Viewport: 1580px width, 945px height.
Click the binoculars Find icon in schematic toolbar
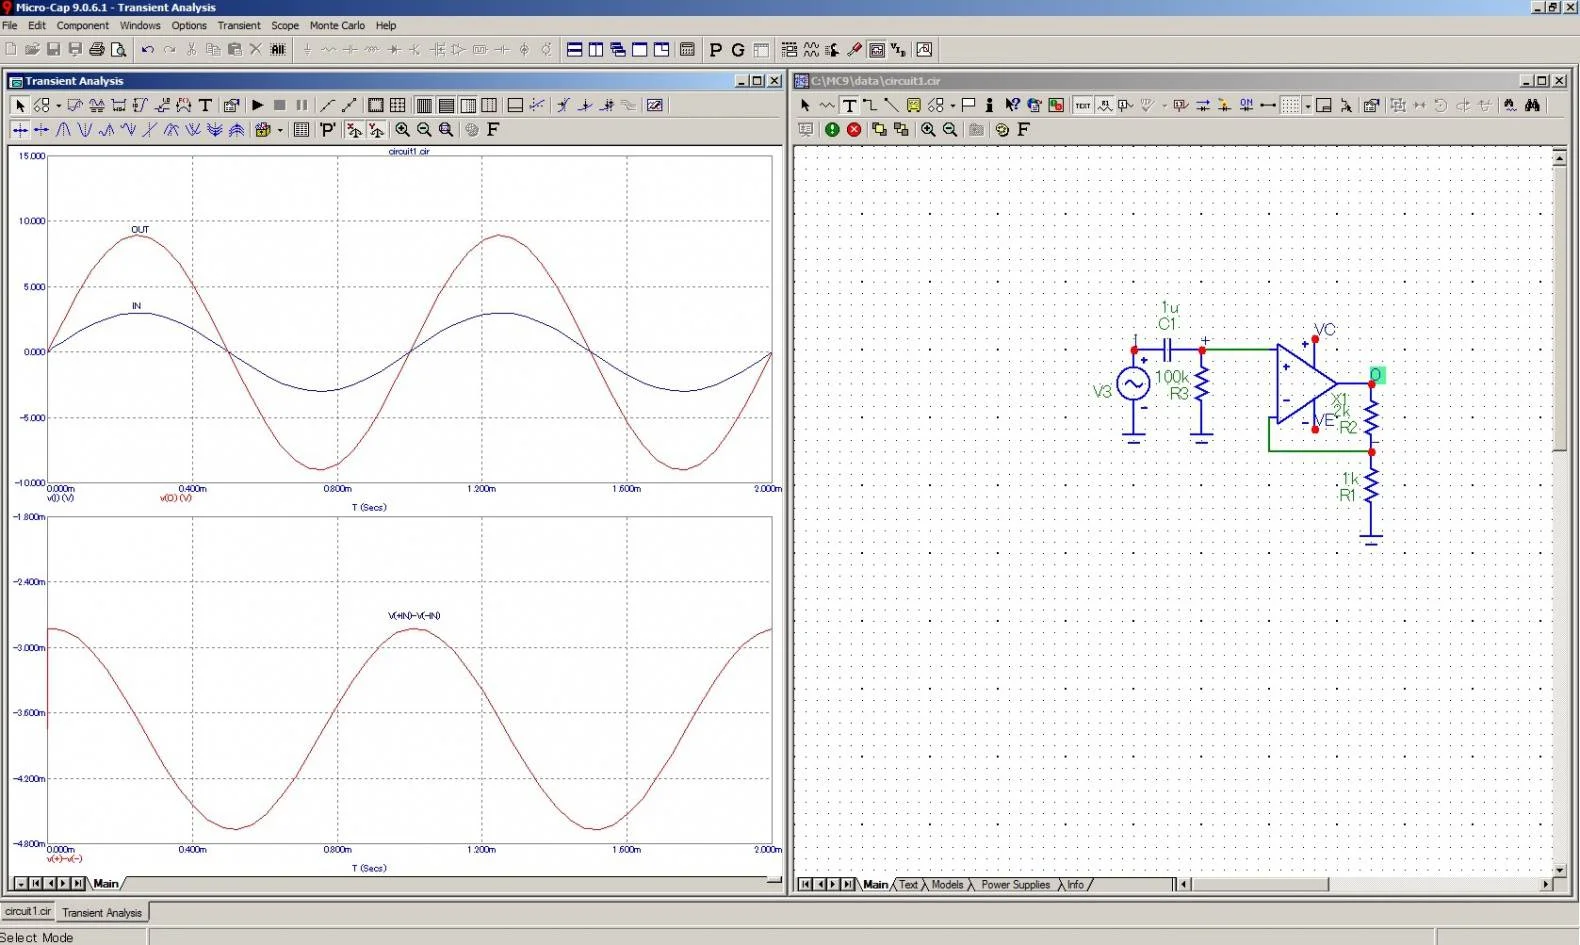(1532, 105)
